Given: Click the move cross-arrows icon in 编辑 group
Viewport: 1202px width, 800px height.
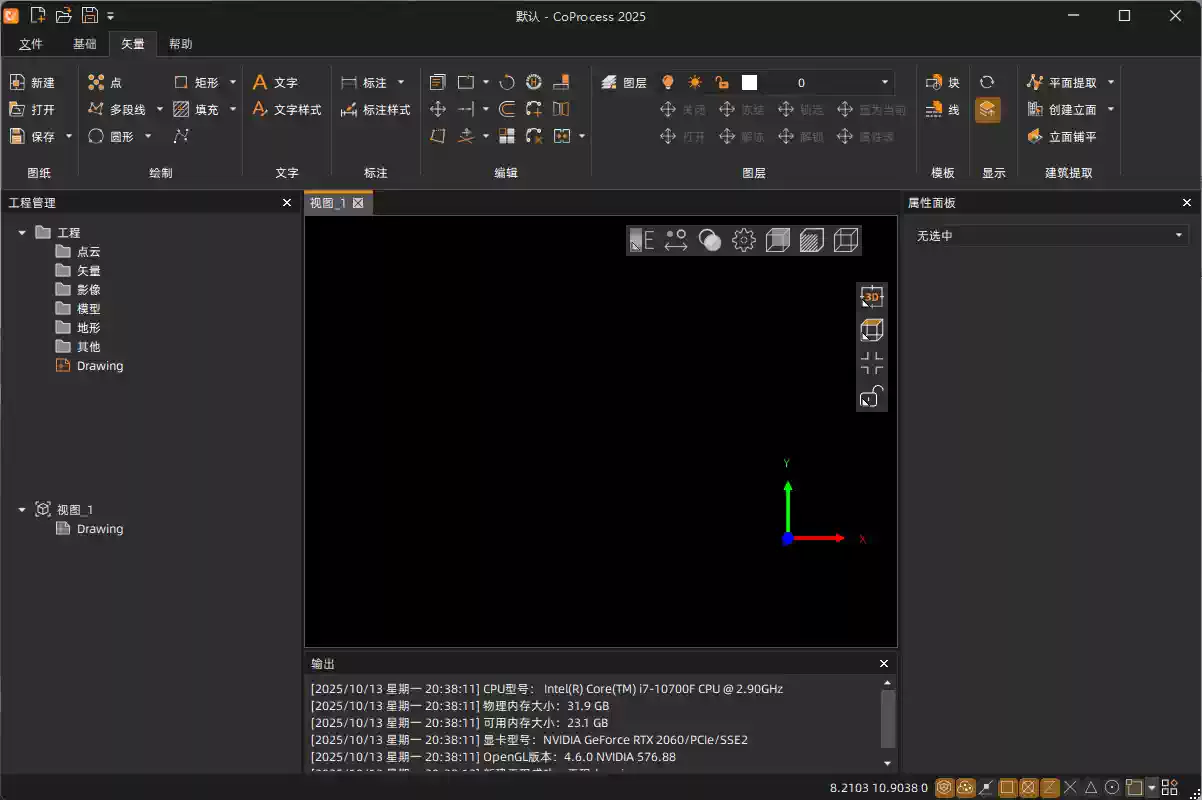Looking at the screenshot, I should 438,109.
